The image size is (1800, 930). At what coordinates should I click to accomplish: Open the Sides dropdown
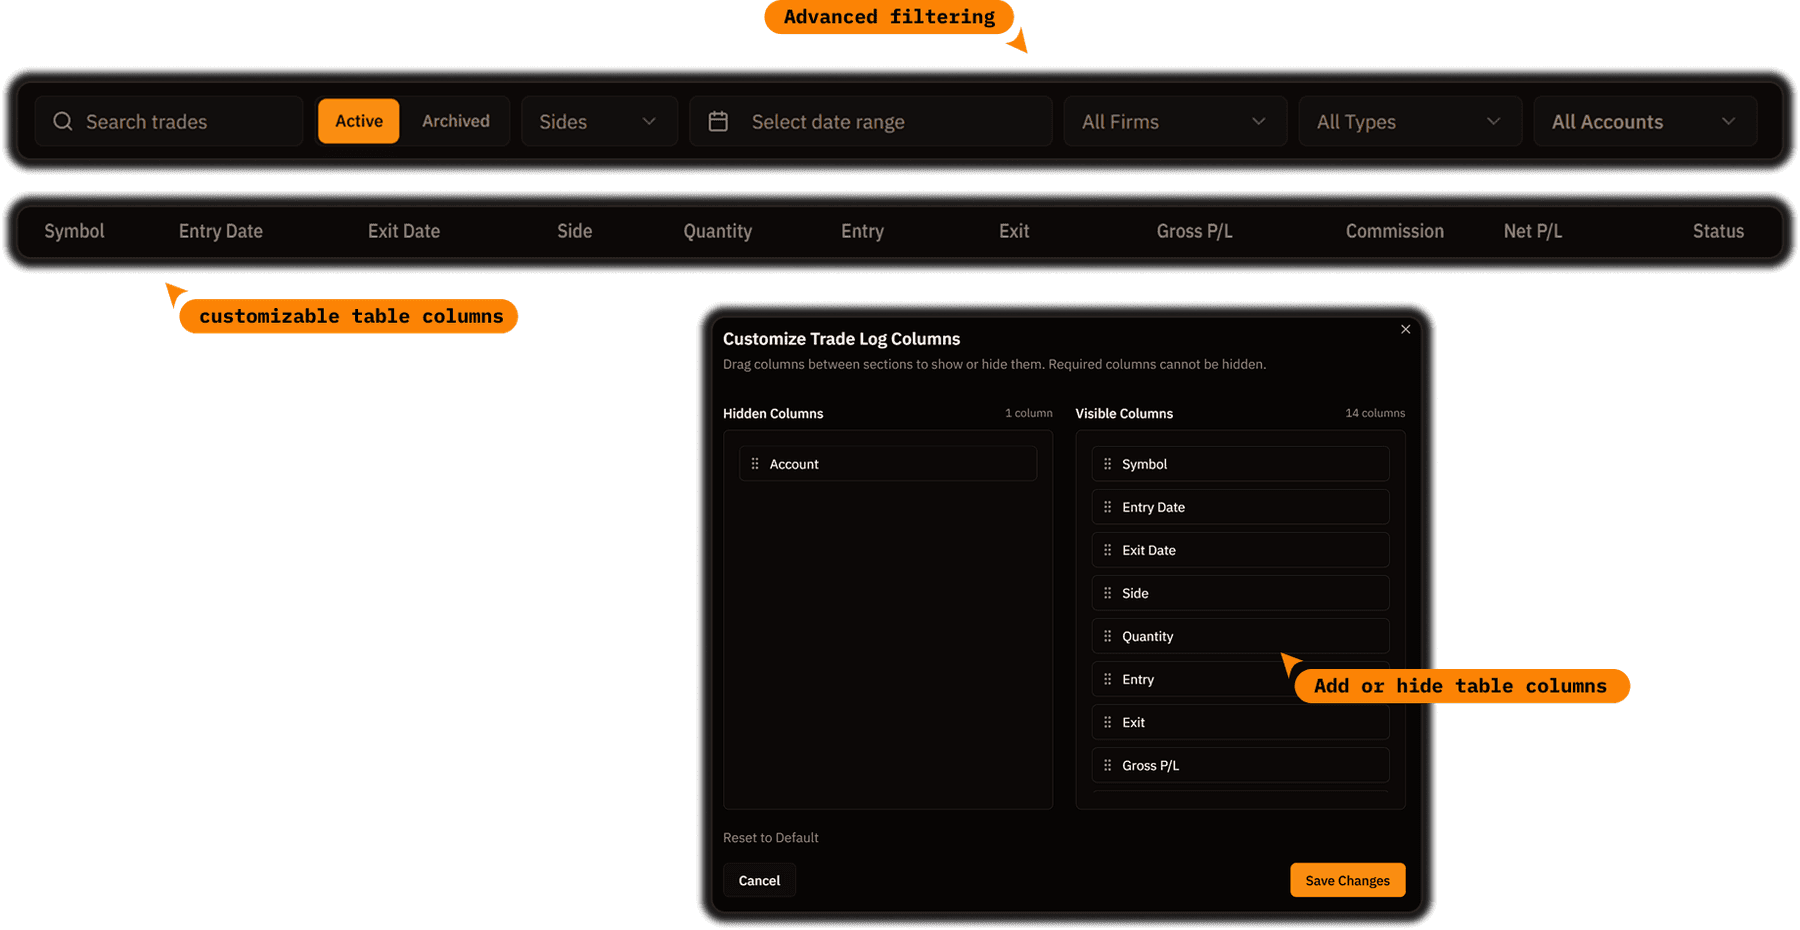pos(599,121)
